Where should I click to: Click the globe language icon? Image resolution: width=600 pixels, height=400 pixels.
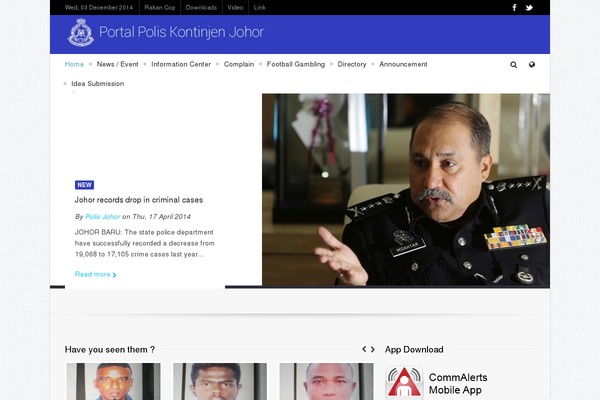[532, 64]
